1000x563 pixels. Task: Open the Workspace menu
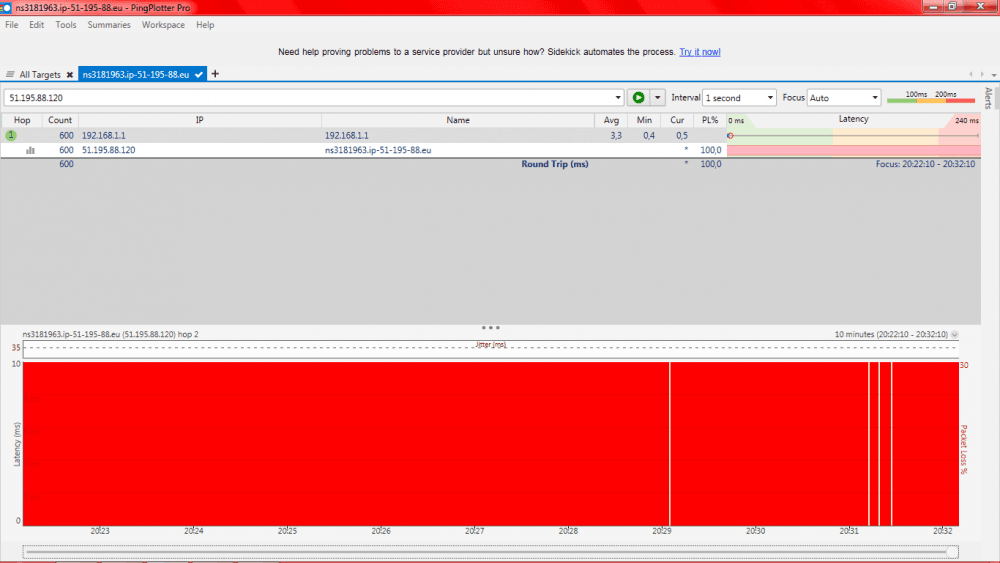pos(163,25)
